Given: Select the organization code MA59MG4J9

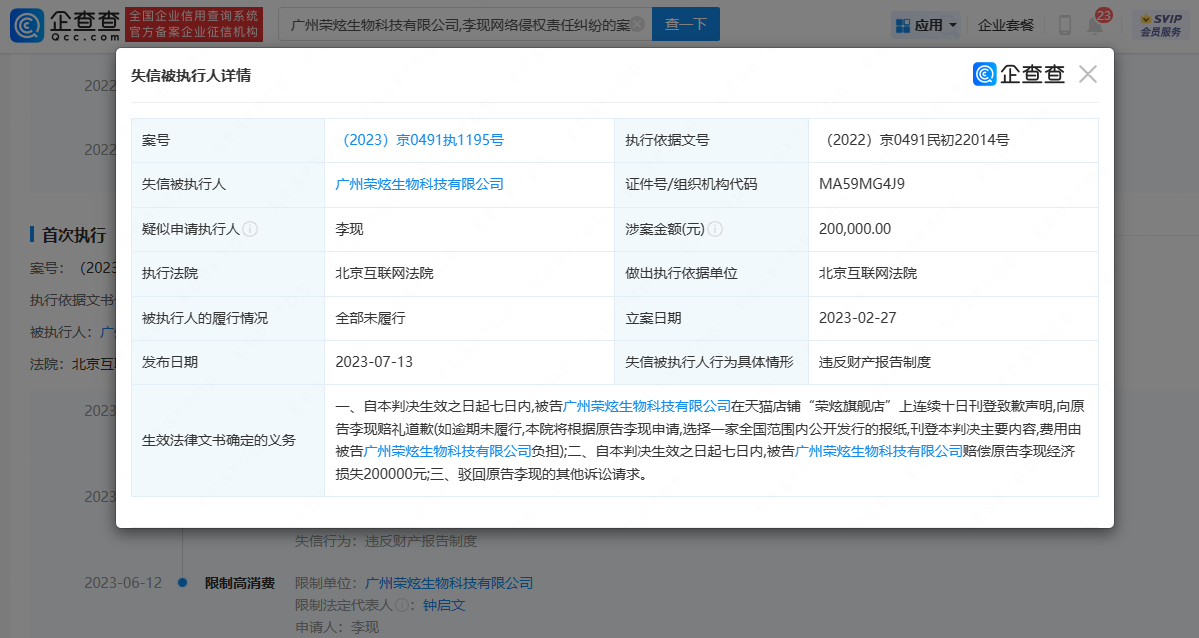Looking at the screenshot, I should pyautogui.click(x=862, y=184).
